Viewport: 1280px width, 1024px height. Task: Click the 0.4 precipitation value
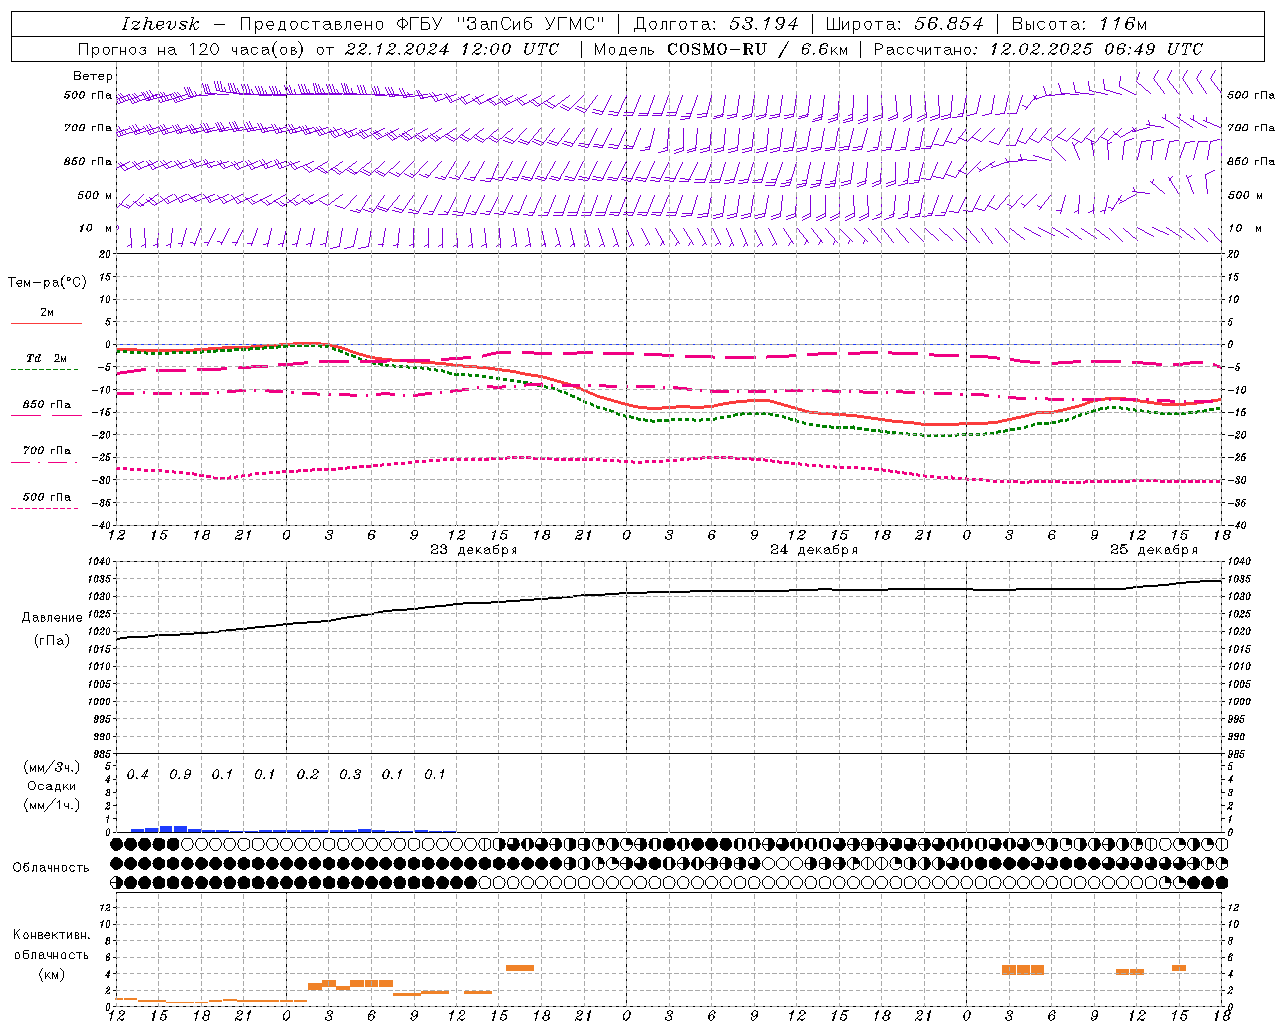[138, 774]
